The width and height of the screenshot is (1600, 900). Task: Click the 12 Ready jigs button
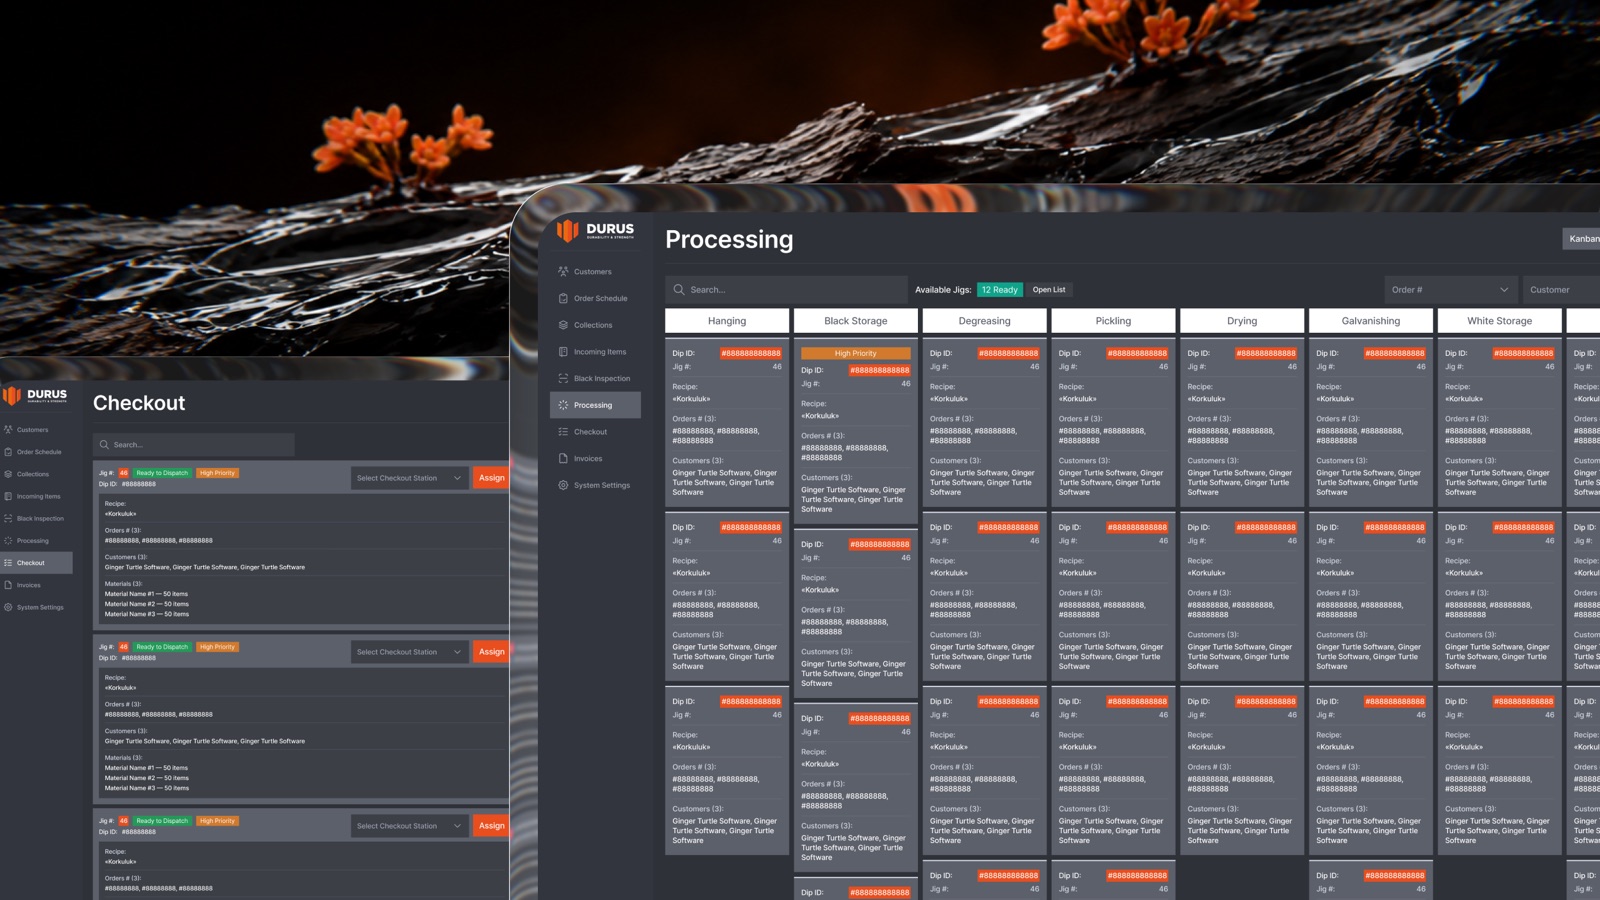1000,290
